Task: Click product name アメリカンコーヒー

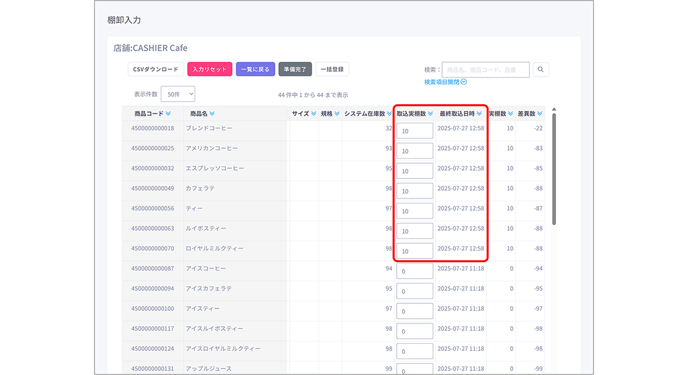Action: 212,148
